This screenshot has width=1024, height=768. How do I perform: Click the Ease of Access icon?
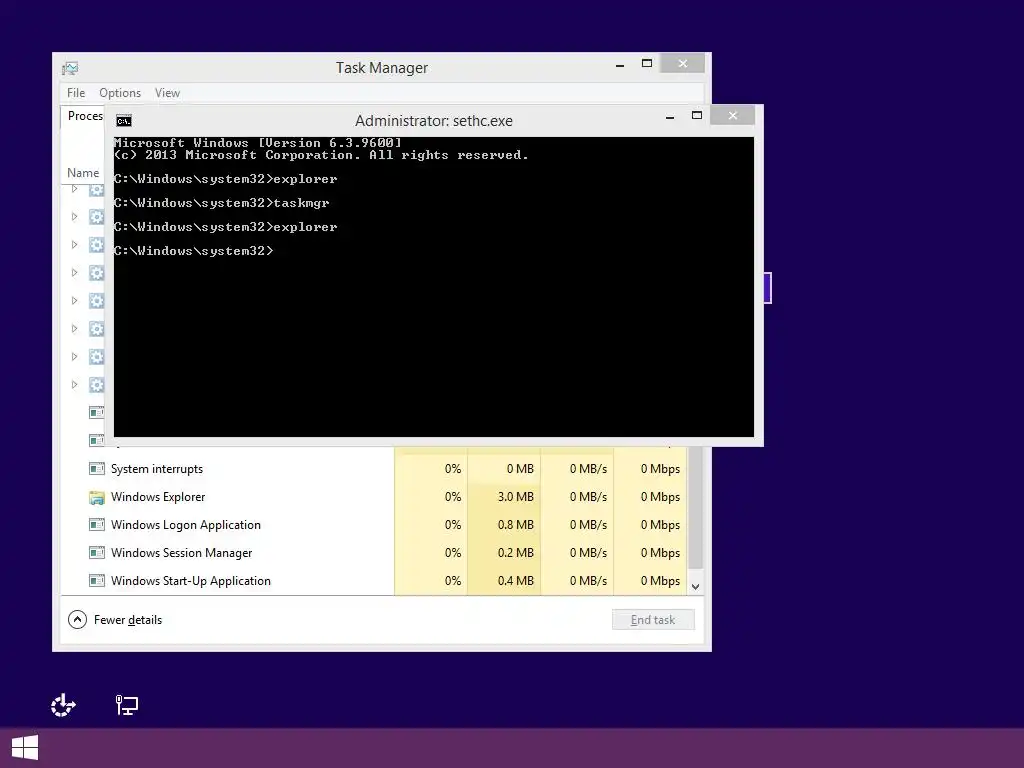coord(63,705)
